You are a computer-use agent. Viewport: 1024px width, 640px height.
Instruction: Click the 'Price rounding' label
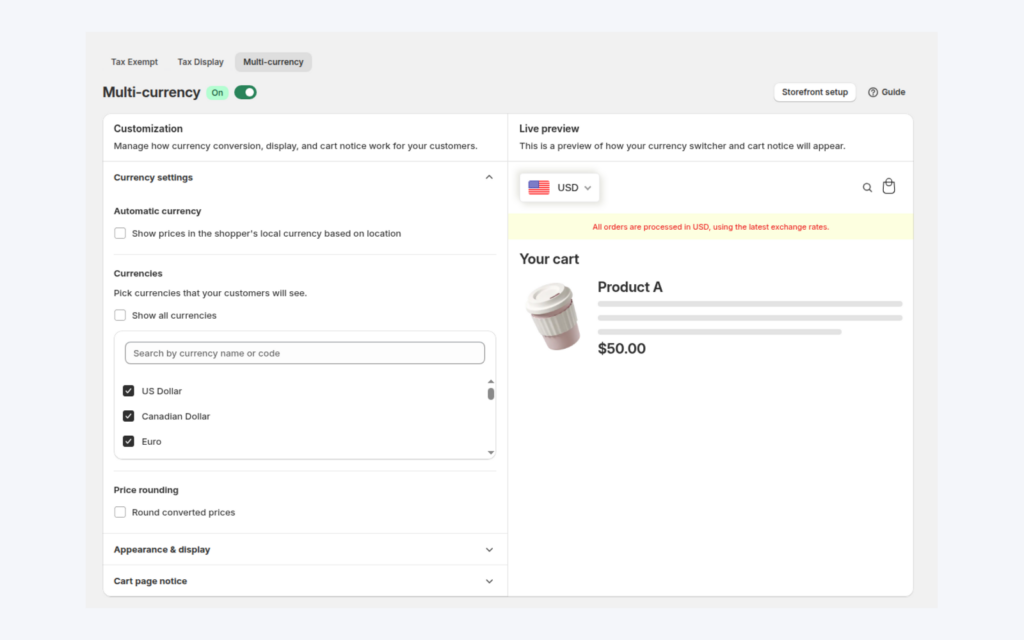146,490
